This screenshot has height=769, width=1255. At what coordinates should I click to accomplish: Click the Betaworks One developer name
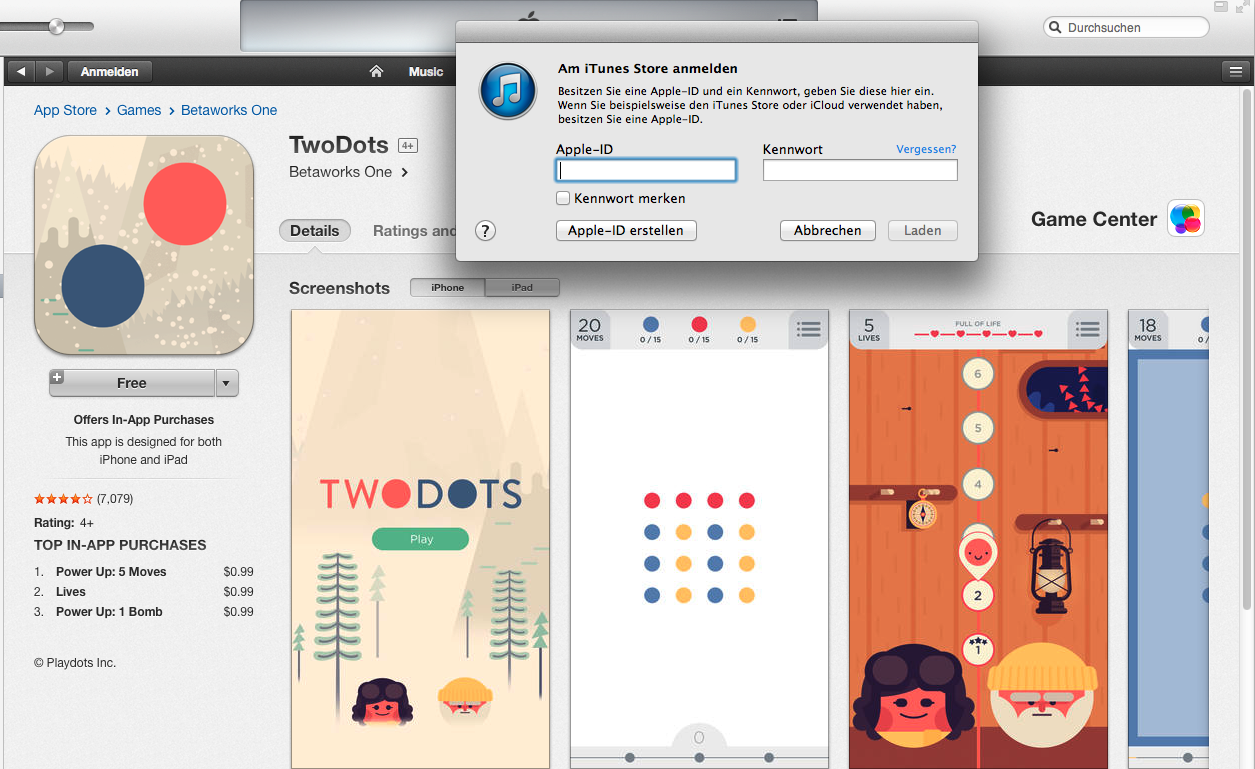click(x=341, y=172)
